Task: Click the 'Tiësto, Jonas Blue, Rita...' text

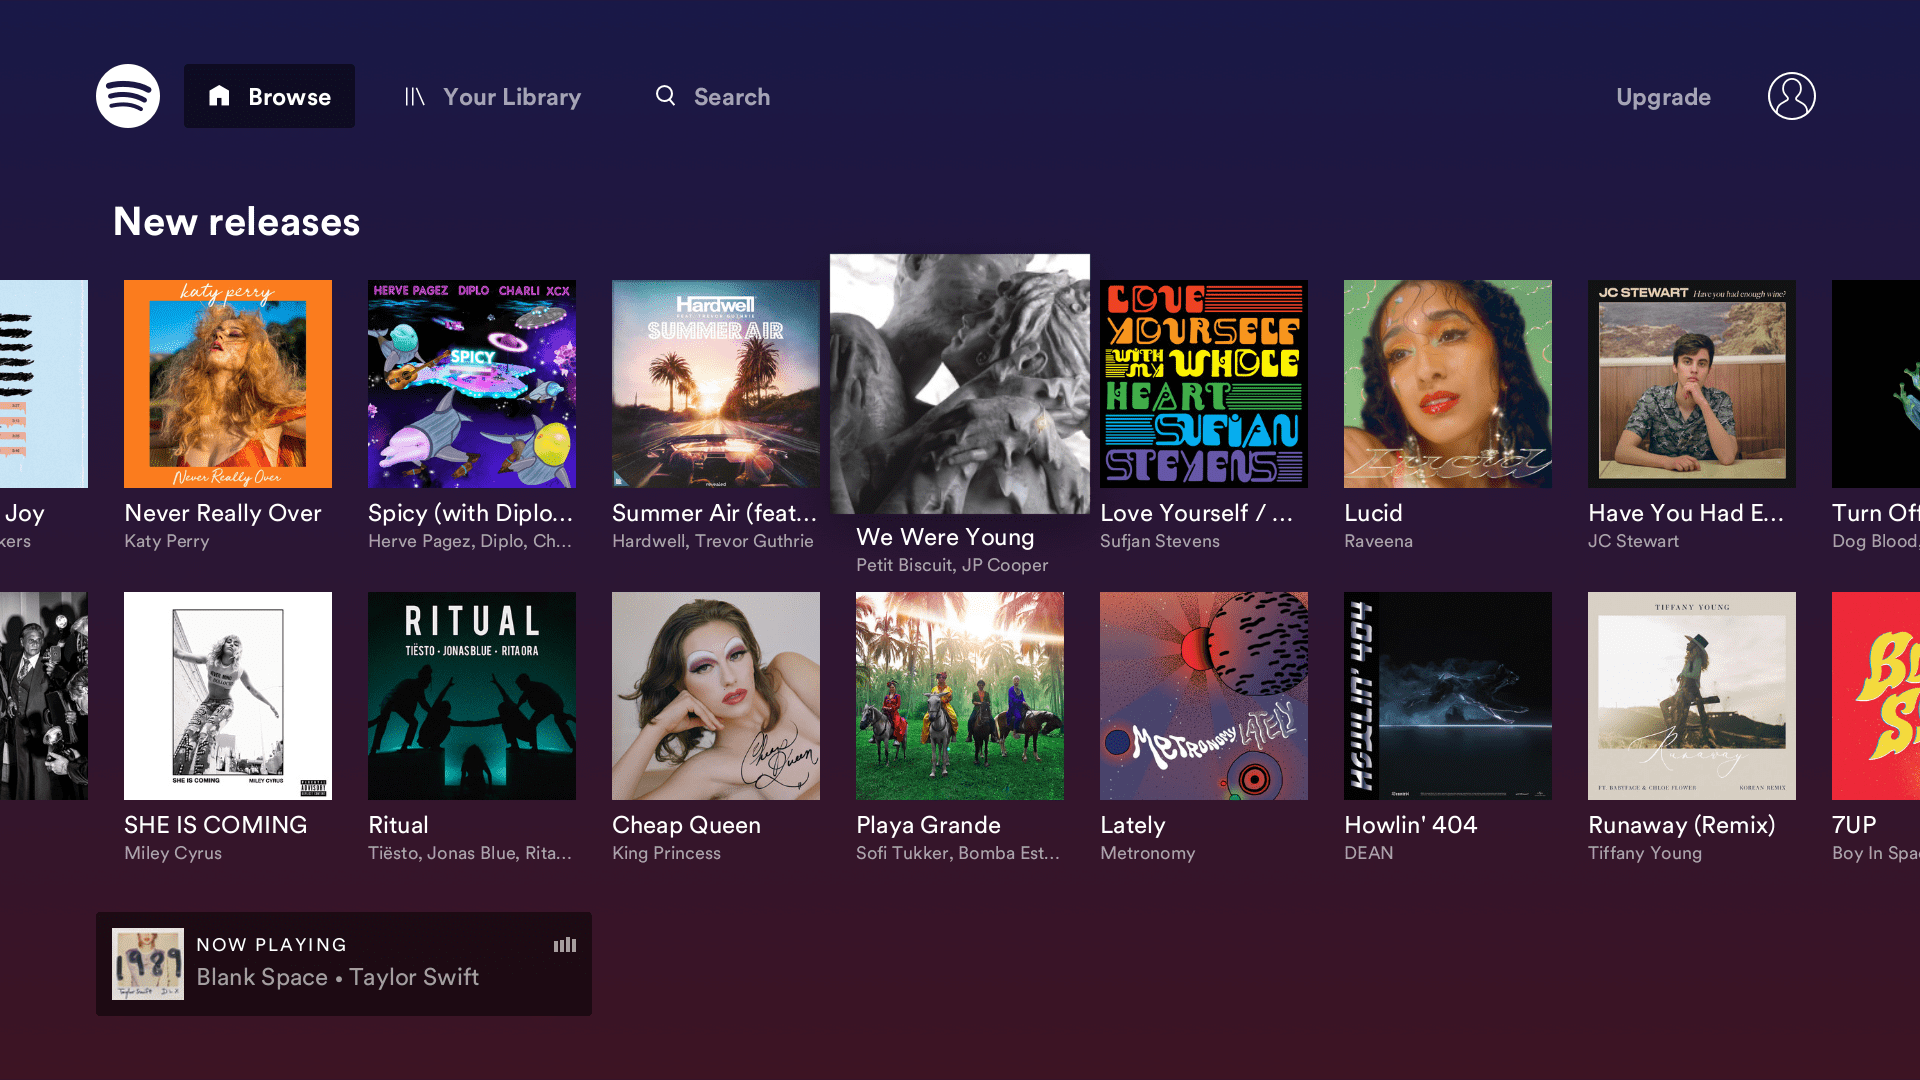Action: click(x=470, y=853)
